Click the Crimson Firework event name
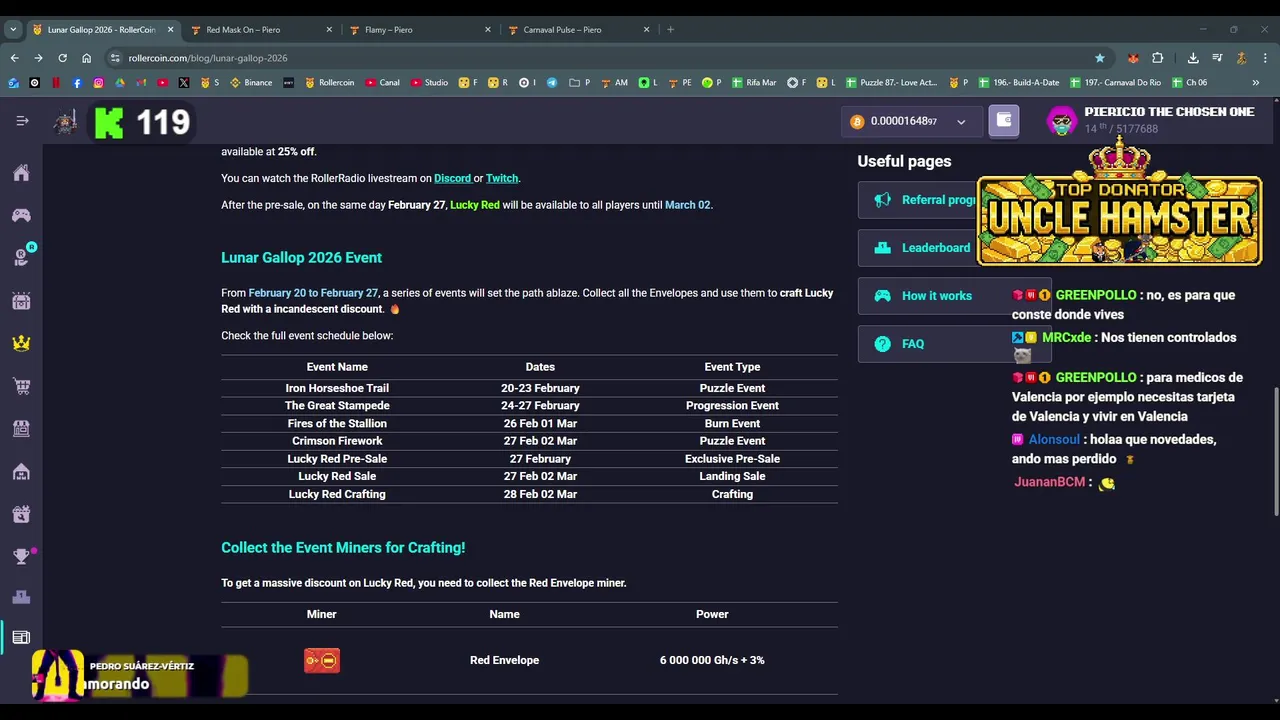Screen dimensions: 1280x720 (x=337, y=441)
